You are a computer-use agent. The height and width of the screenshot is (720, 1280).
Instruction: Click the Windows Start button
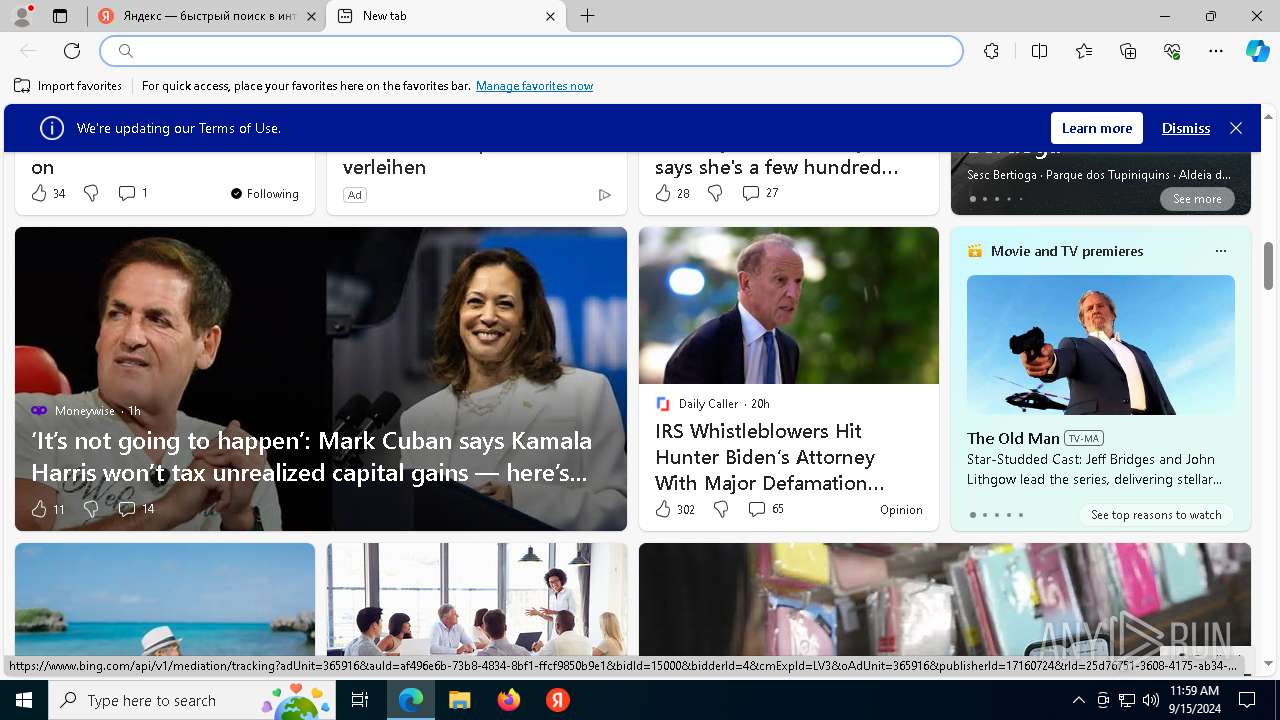click(x=24, y=700)
